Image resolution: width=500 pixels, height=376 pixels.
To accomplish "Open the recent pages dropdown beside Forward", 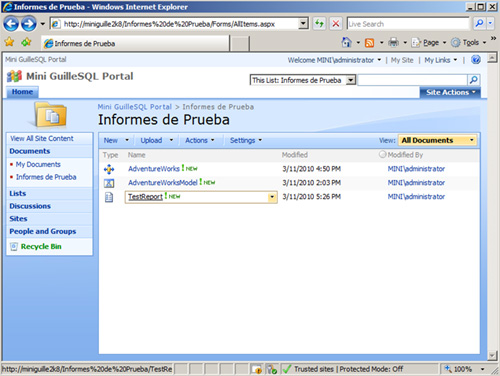I will coord(42,24).
